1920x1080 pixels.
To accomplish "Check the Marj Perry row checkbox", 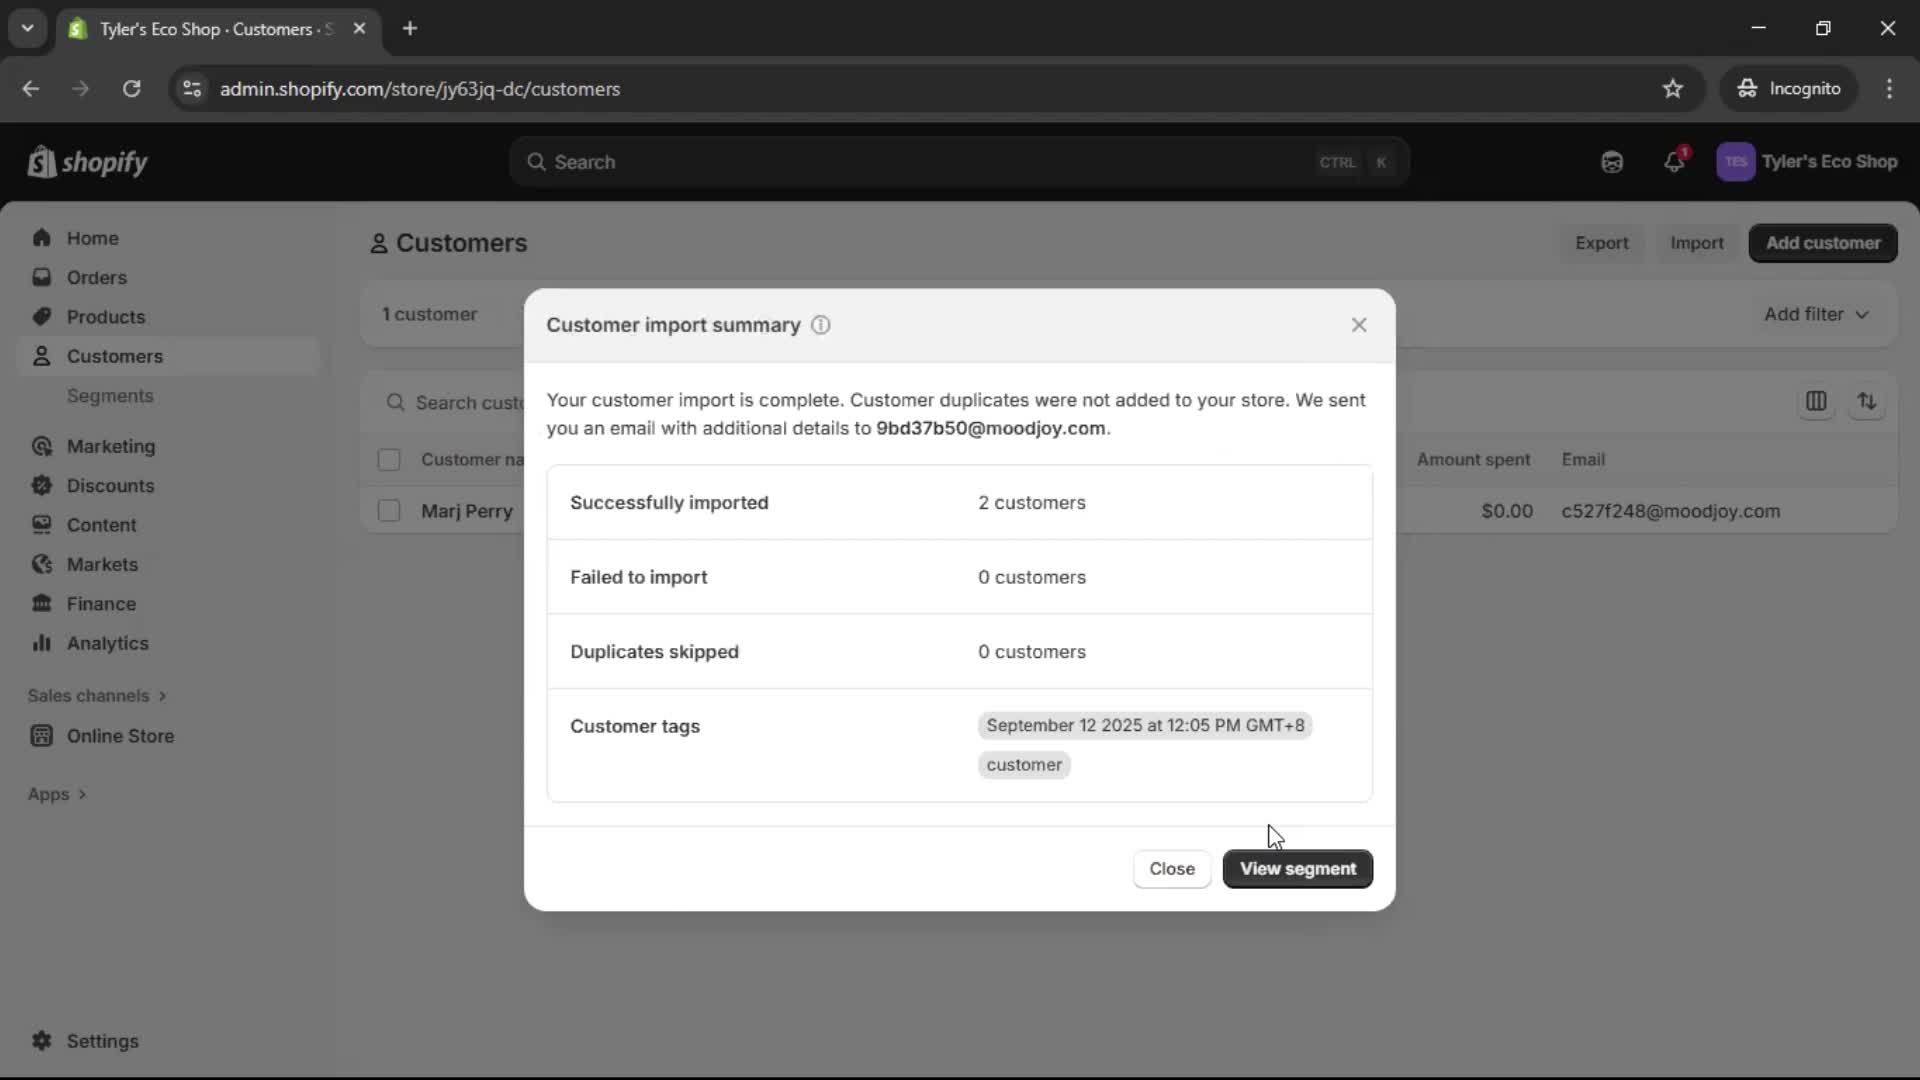I will [x=389, y=510].
